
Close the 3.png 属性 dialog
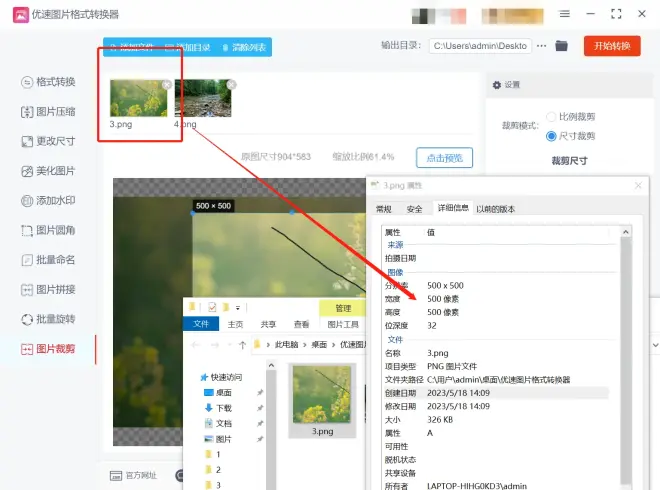(638, 185)
